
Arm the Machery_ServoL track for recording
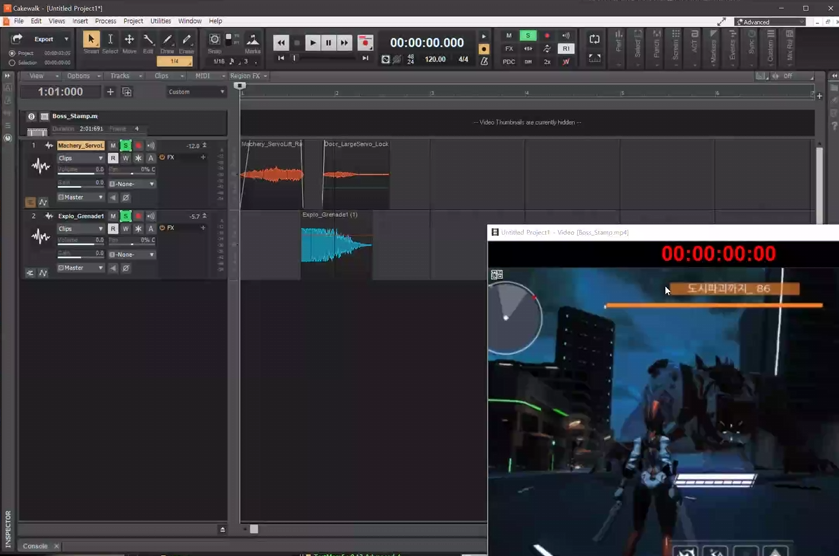(138, 146)
